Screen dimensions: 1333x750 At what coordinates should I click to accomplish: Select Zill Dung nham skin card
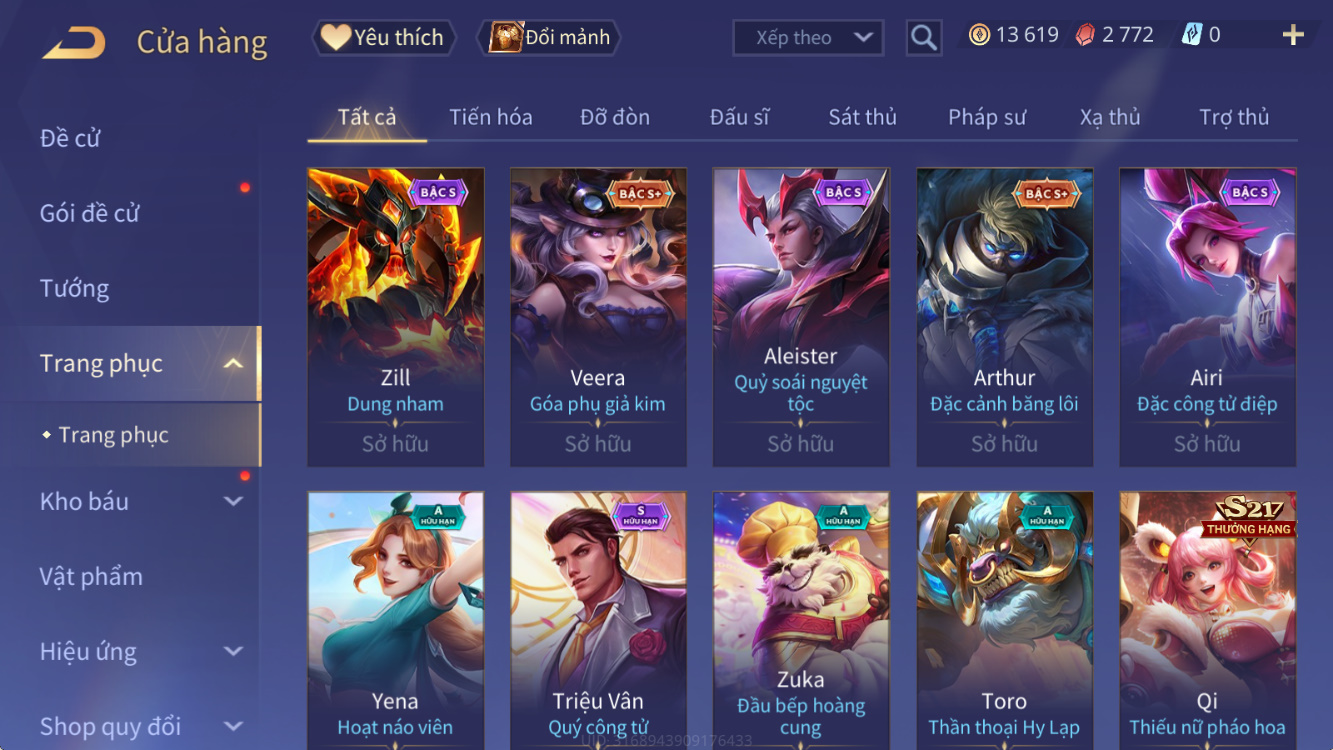coord(396,317)
